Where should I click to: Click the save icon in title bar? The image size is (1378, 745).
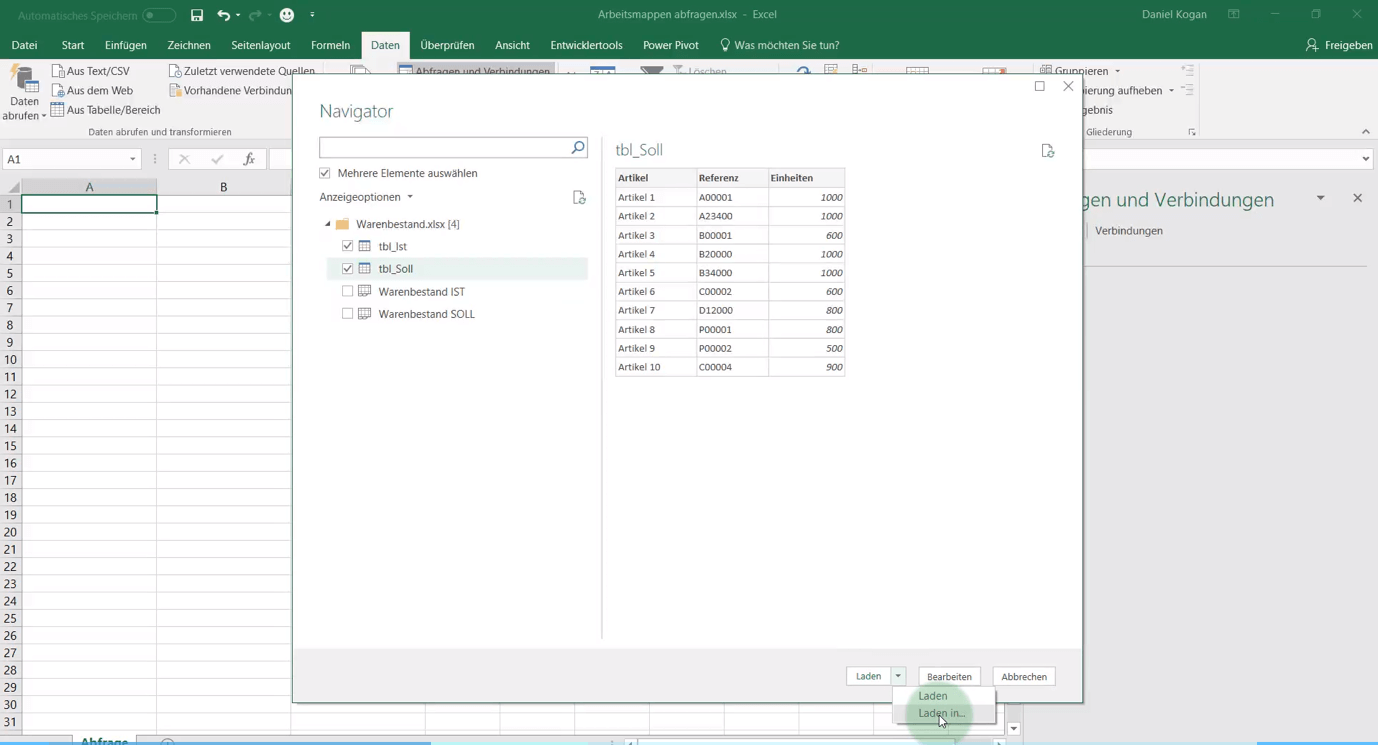pos(197,15)
